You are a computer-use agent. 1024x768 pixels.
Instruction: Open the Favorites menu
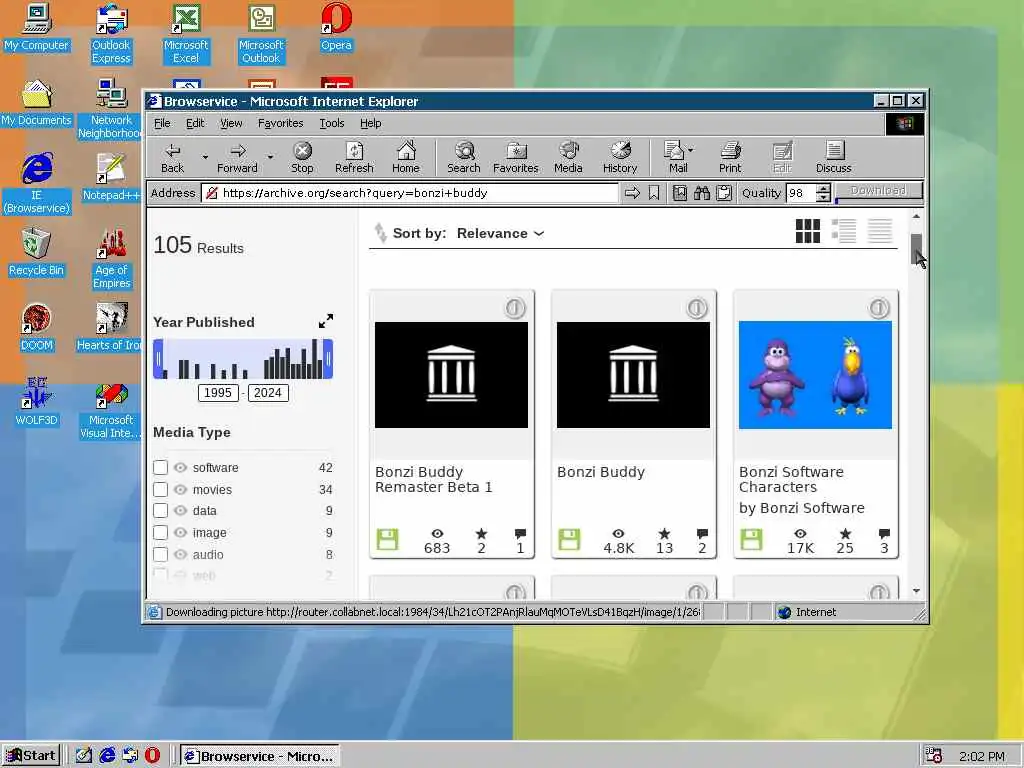[280, 123]
